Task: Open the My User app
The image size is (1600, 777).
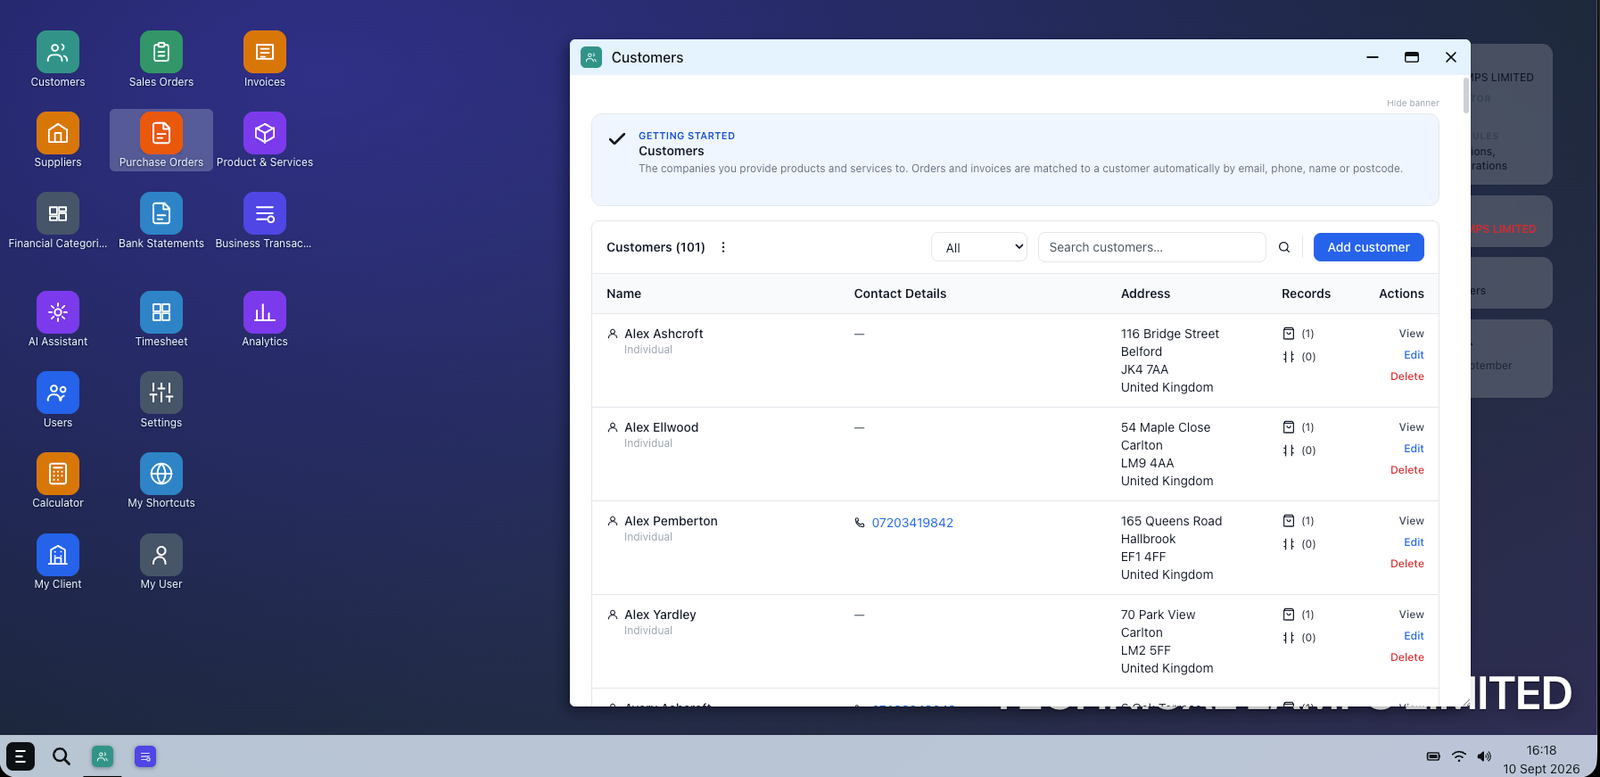Action: (x=161, y=562)
